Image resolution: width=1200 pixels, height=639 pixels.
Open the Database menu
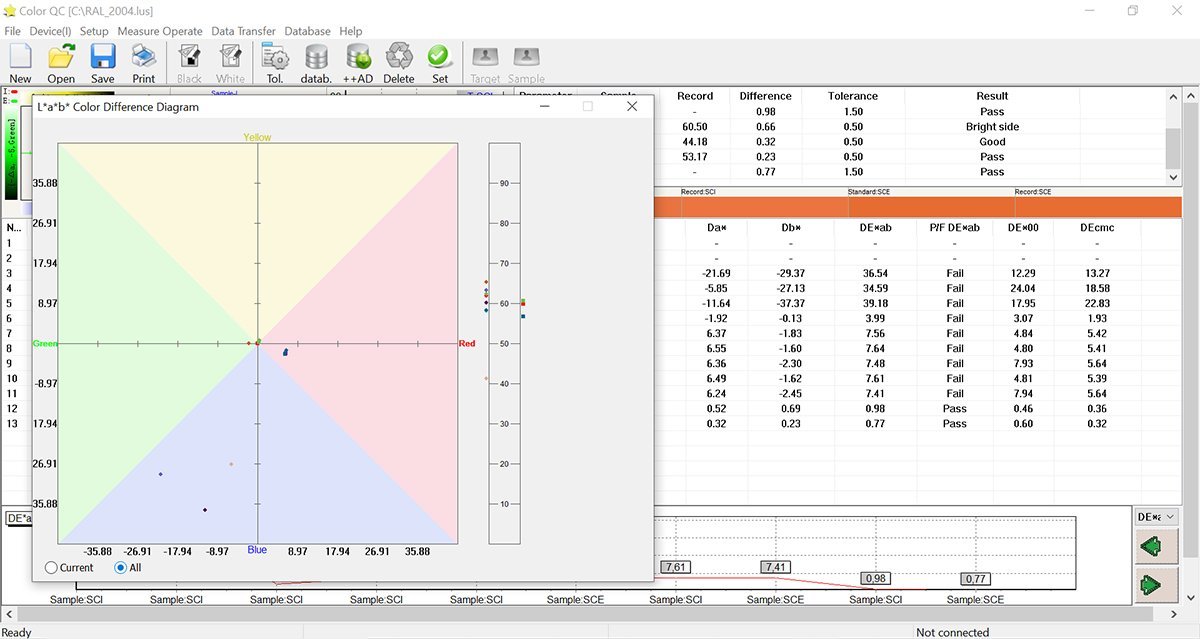[x=307, y=31]
